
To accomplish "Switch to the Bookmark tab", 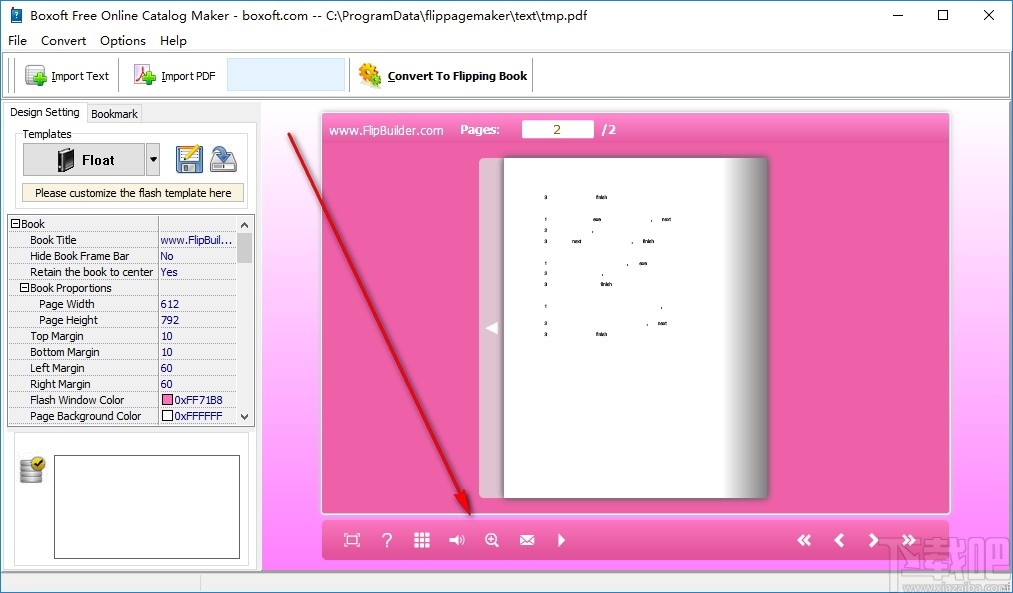I will [x=113, y=113].
